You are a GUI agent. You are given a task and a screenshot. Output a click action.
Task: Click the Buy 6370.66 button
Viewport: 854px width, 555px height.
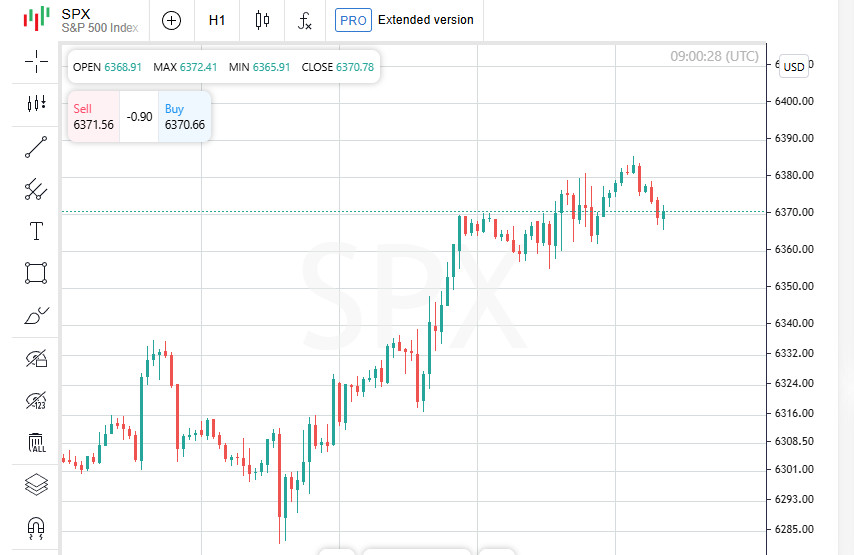[185, 117]
